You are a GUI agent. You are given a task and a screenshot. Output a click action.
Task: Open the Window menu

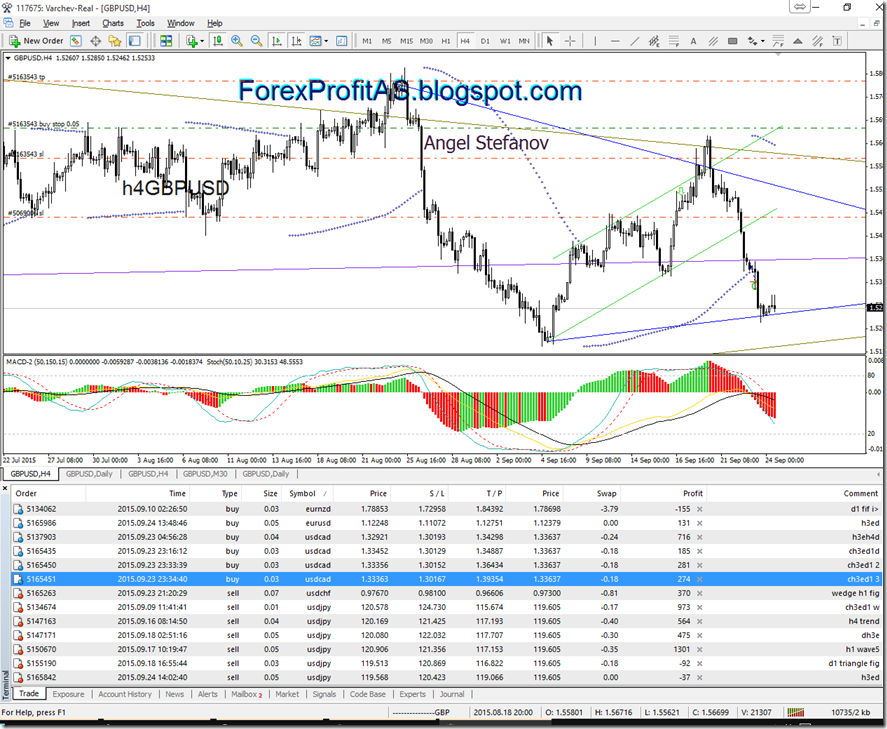[180, 23]
